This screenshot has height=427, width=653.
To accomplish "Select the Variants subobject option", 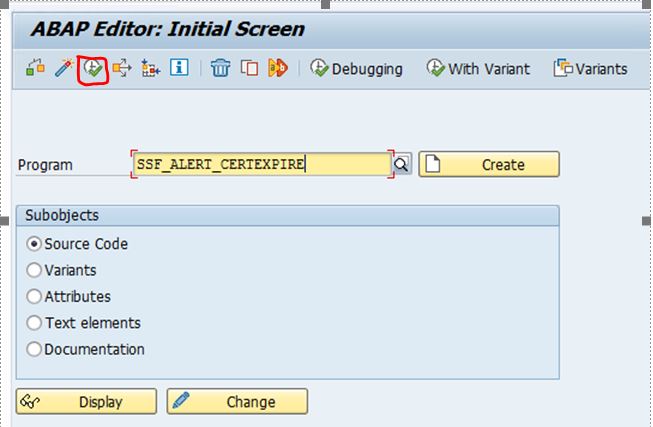I will [x=35, y=270].
